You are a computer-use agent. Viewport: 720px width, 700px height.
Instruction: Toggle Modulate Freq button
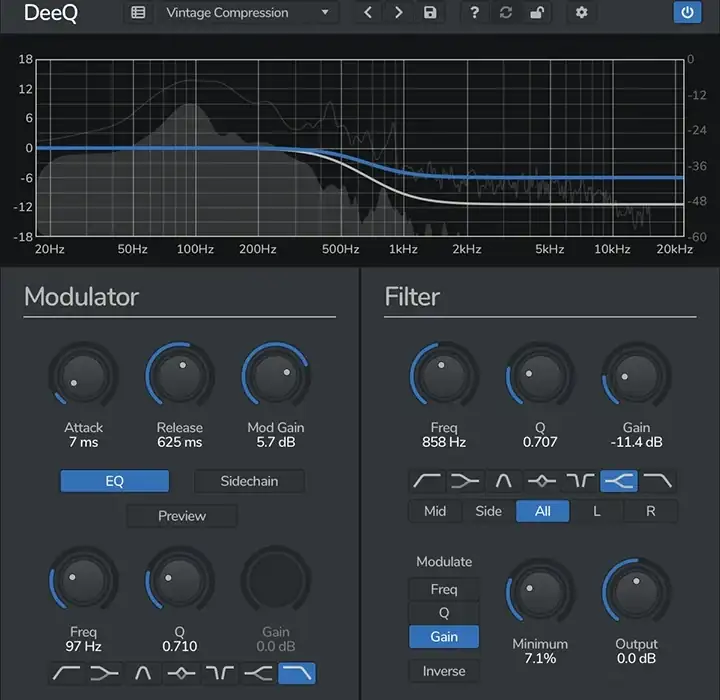pyautogui.click(x=444, y=589)
